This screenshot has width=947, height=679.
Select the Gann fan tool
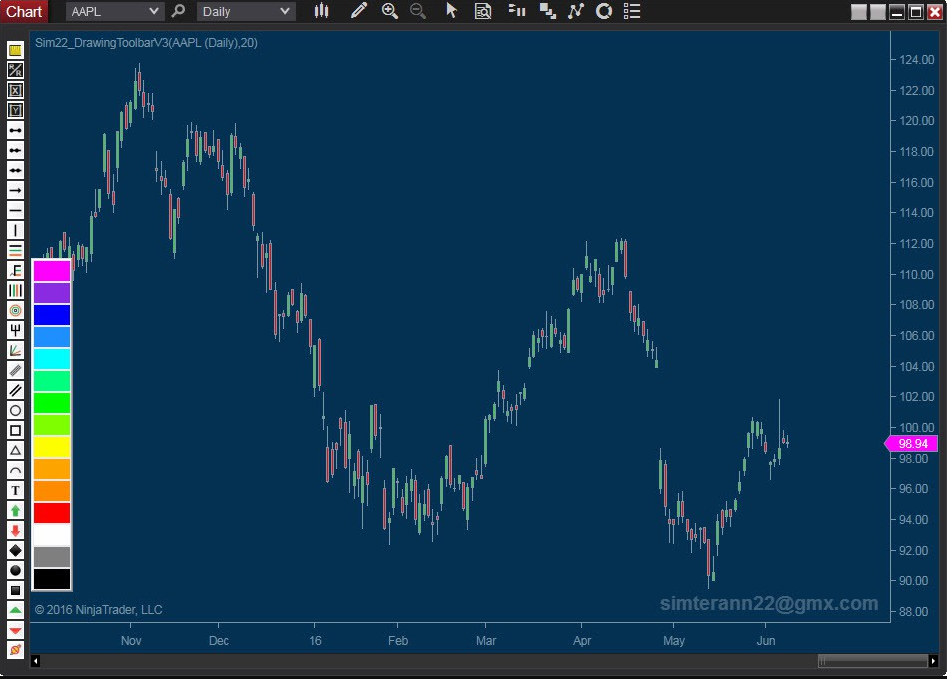tap(15, 350)
